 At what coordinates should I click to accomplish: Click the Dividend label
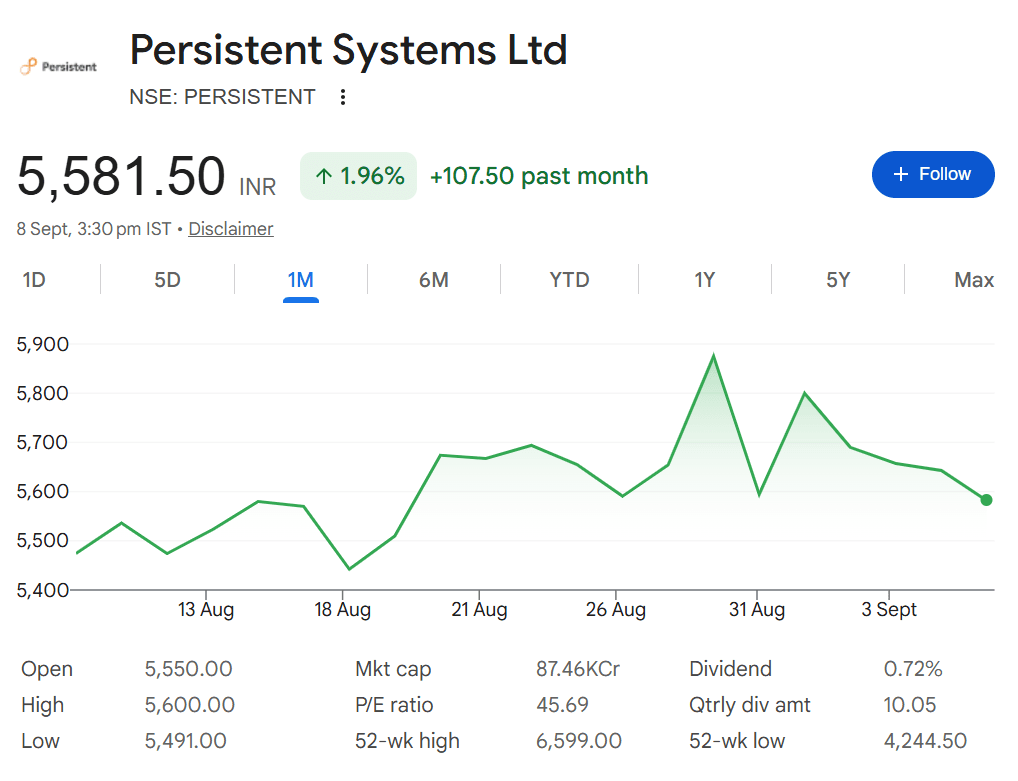tap(730, 669)
